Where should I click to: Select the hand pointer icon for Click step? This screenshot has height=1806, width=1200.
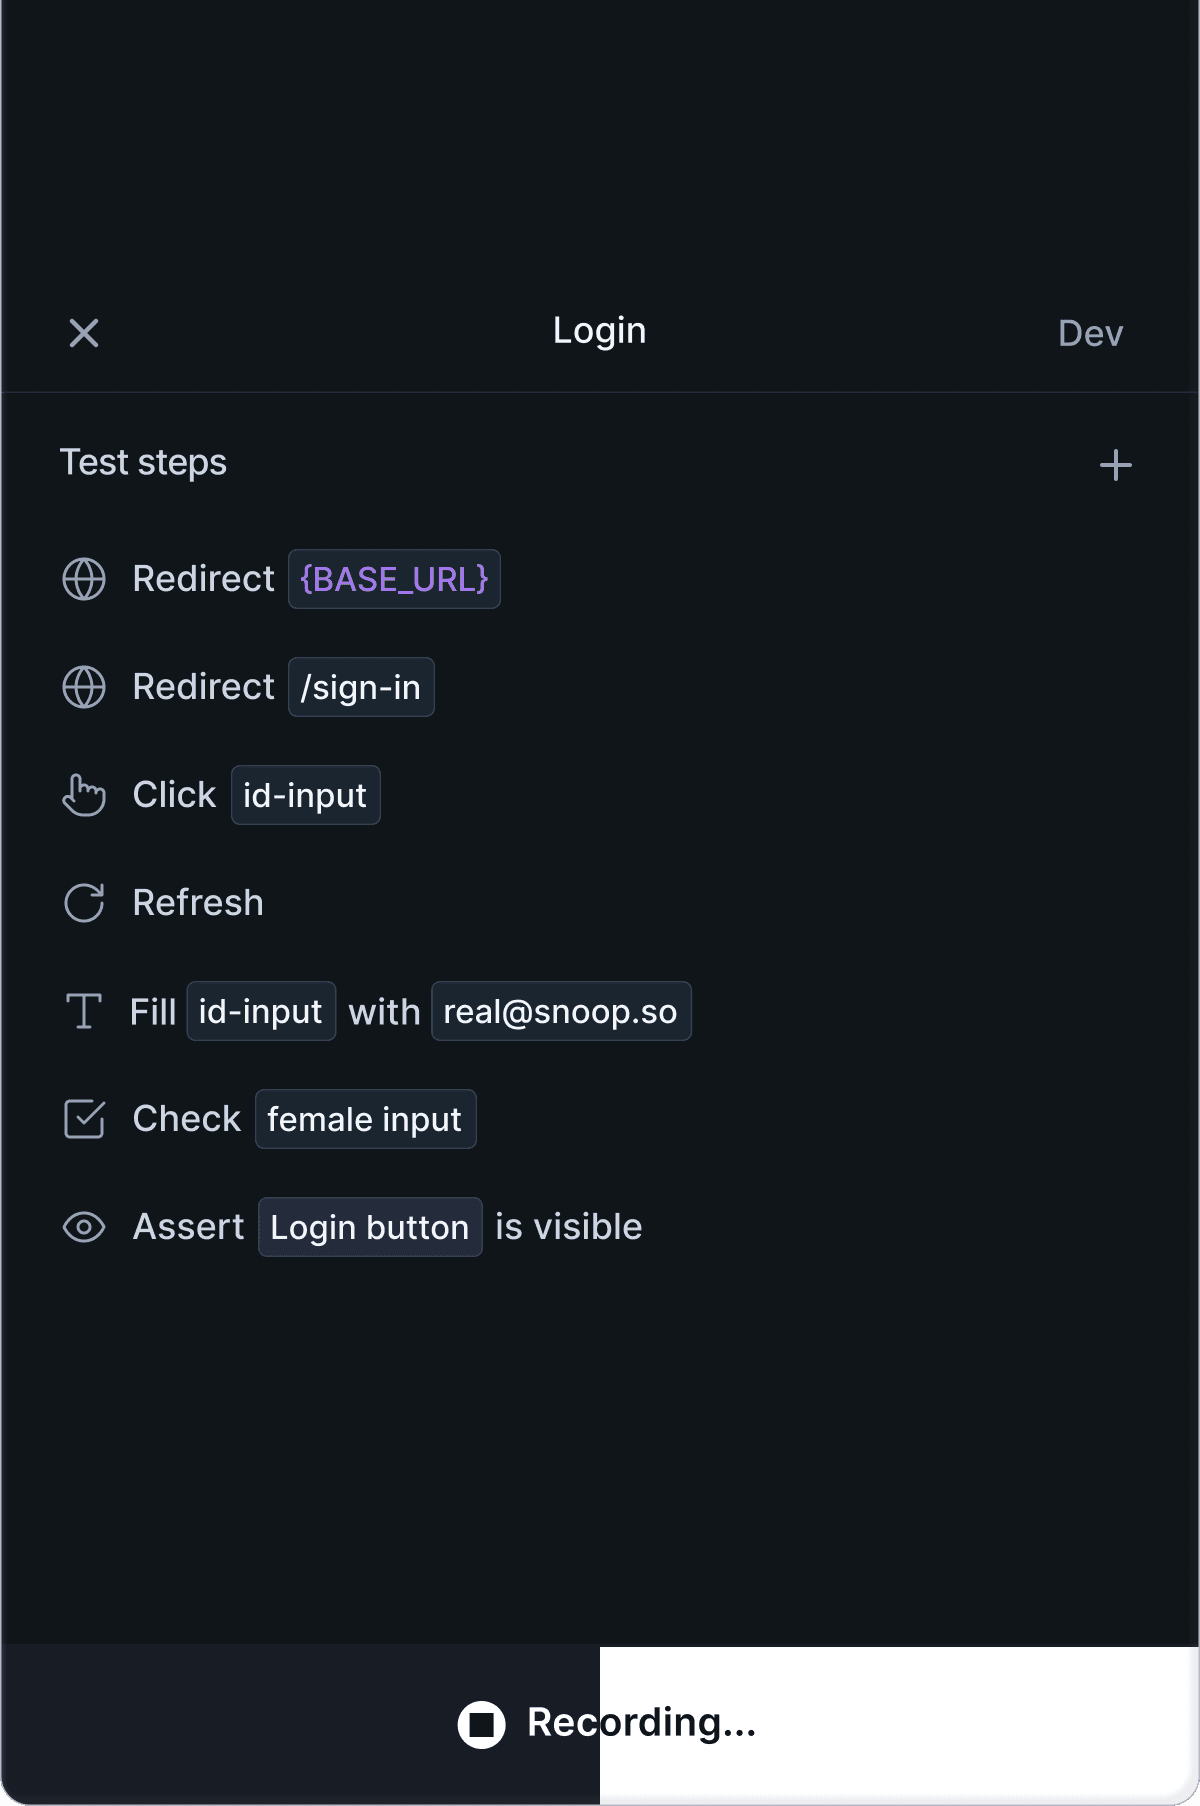point(84,795)
